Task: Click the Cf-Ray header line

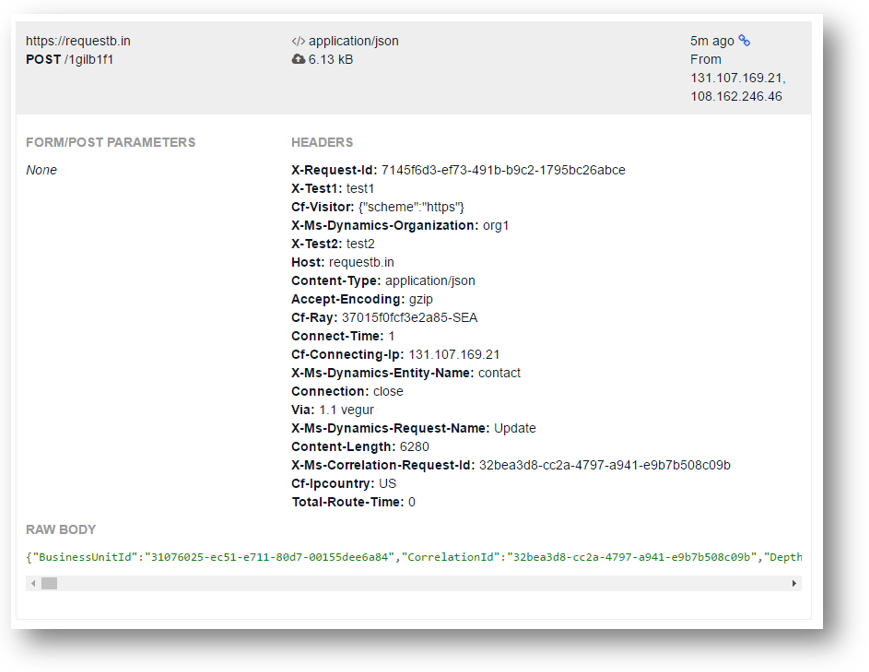Action: click(x=384, y=317)
